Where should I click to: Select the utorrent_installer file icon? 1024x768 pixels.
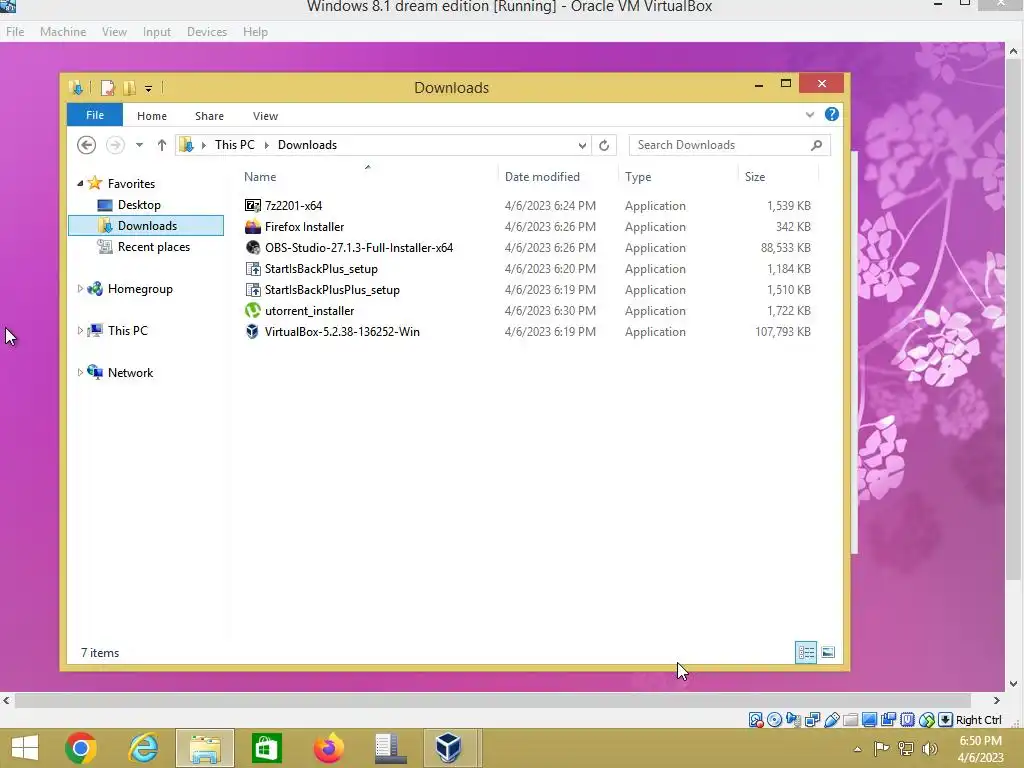[252, 311]
